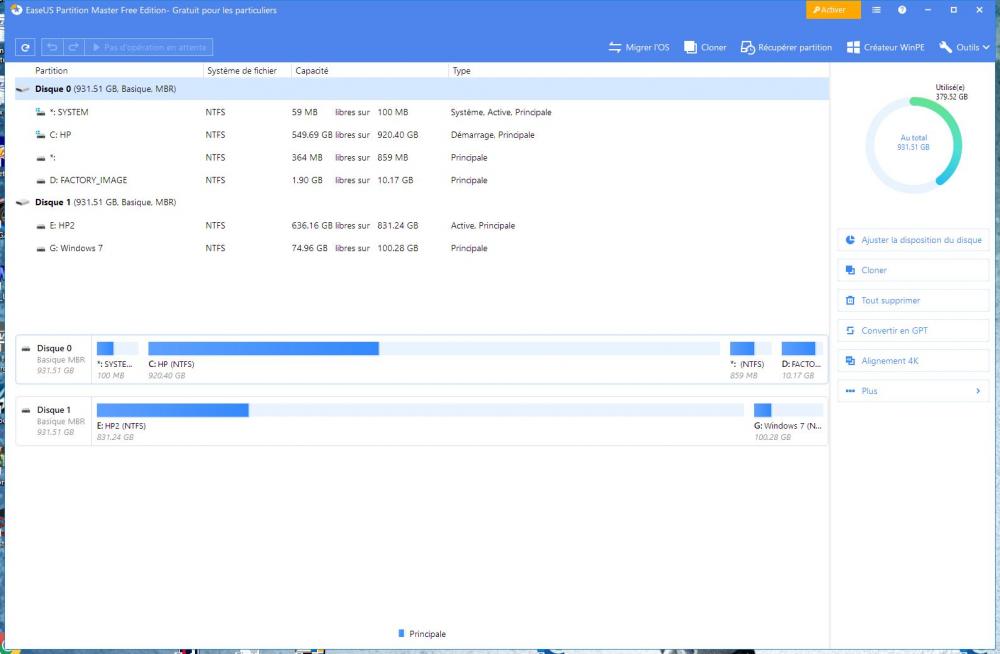Viewport: 1000px width, 654px height.
Task: Select the unlabeled 859 MB partition row
Action: click(x=422, y=157)
